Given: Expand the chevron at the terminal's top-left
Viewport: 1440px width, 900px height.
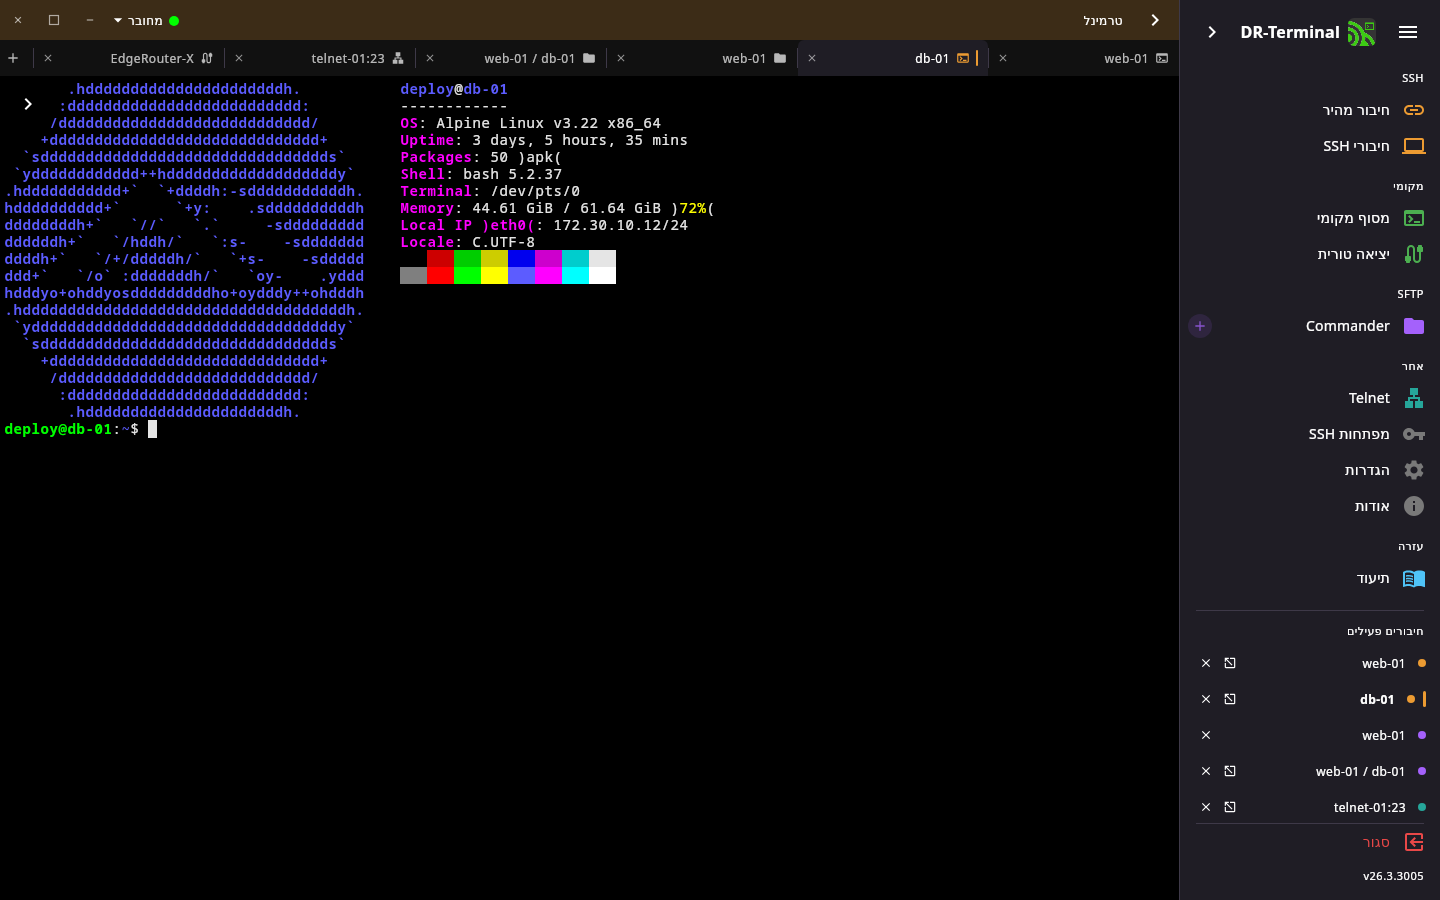Looking at the screenshot, I should [x=28, y=104].
